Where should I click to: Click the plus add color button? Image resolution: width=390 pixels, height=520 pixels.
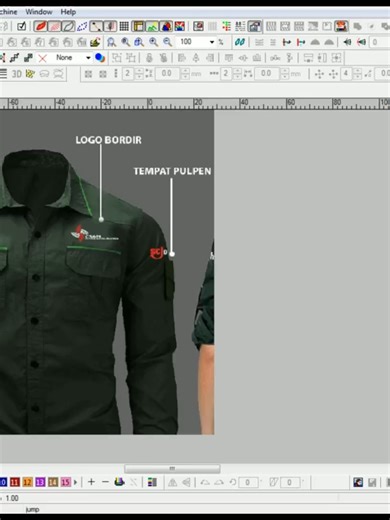(x=91, y=482)
